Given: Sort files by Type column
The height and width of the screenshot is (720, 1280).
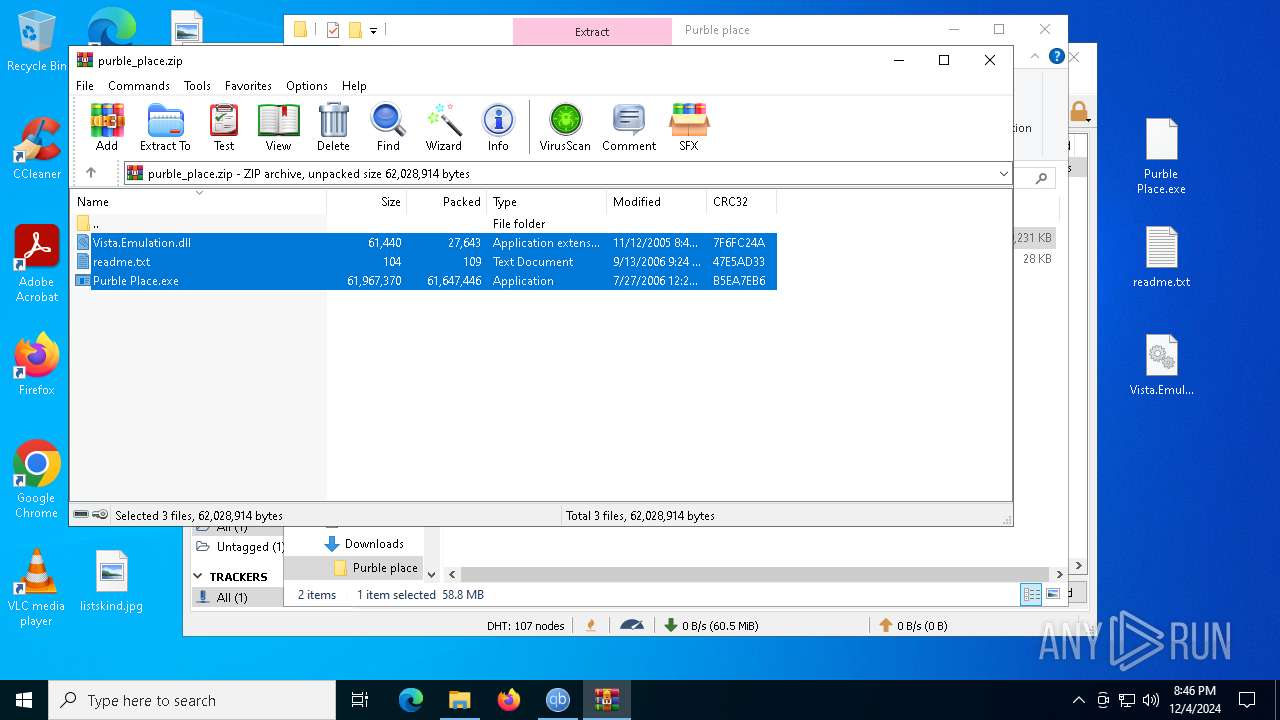Looking at the screenshot, I should [546, 202].
